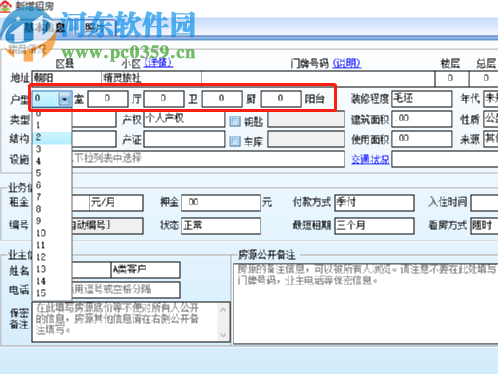Click the 小区 field showing 精灵旅社
This screenshot has width=498, height=374.
click(151, 78)
